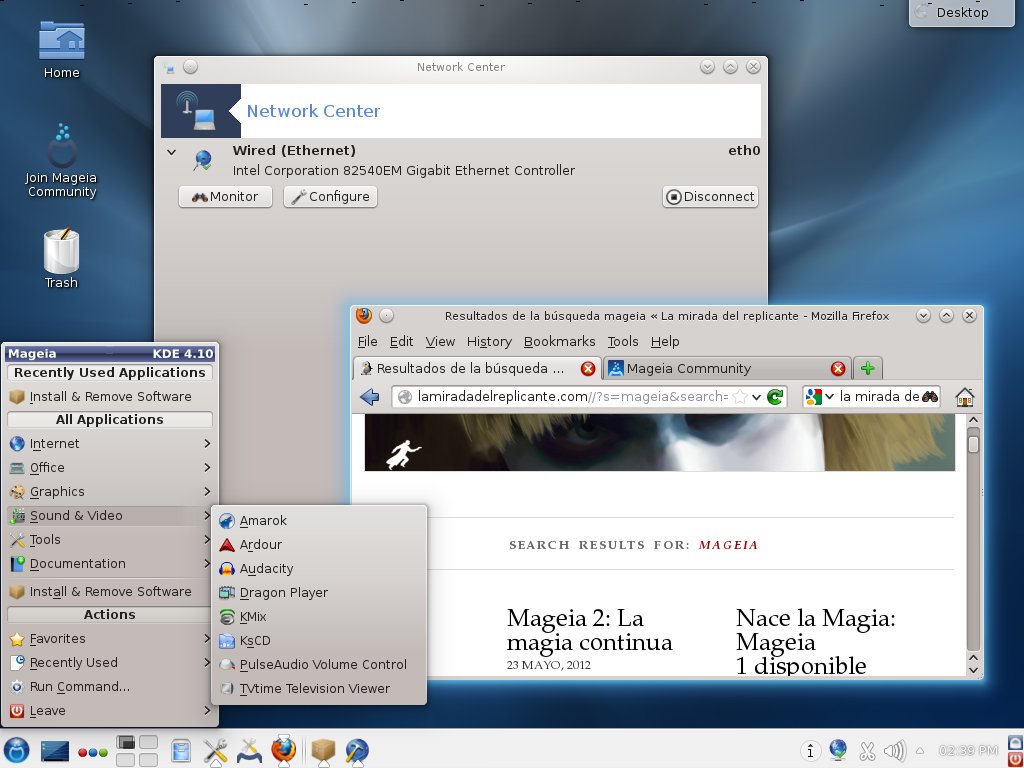Click the speaker volume tray icon

coord(895,751)
